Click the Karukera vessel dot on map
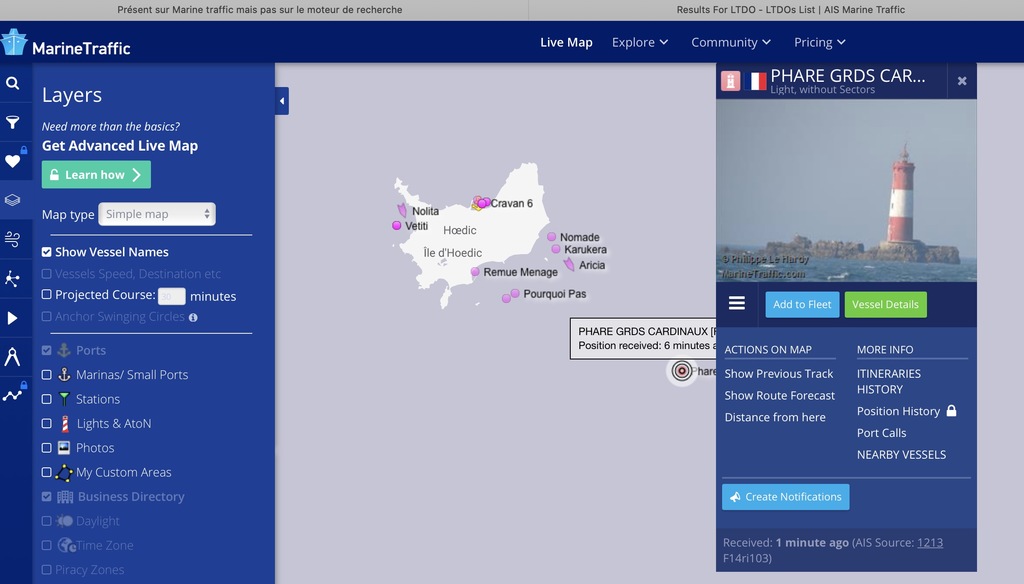 point(556,249)
